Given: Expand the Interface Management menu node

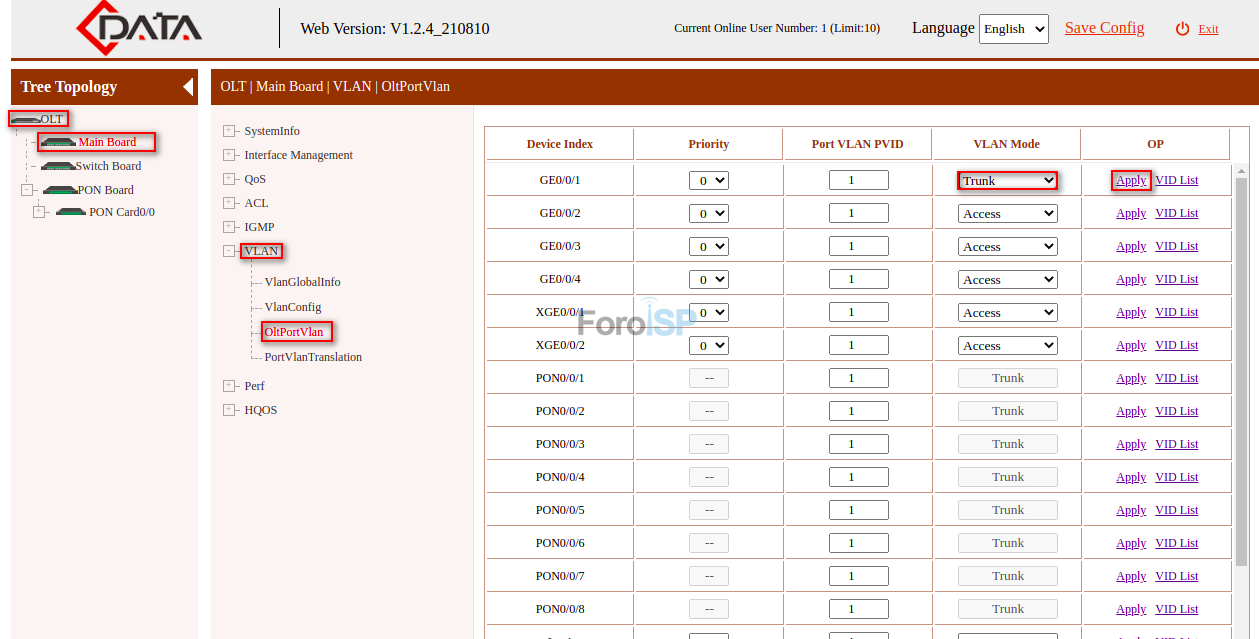Looking at the screenshot, I should pyautogui.click(x=229, y=155).
